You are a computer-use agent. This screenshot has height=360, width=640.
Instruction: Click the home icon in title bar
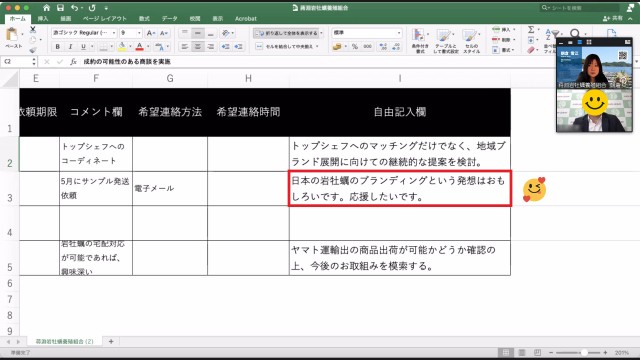point(47,8)
